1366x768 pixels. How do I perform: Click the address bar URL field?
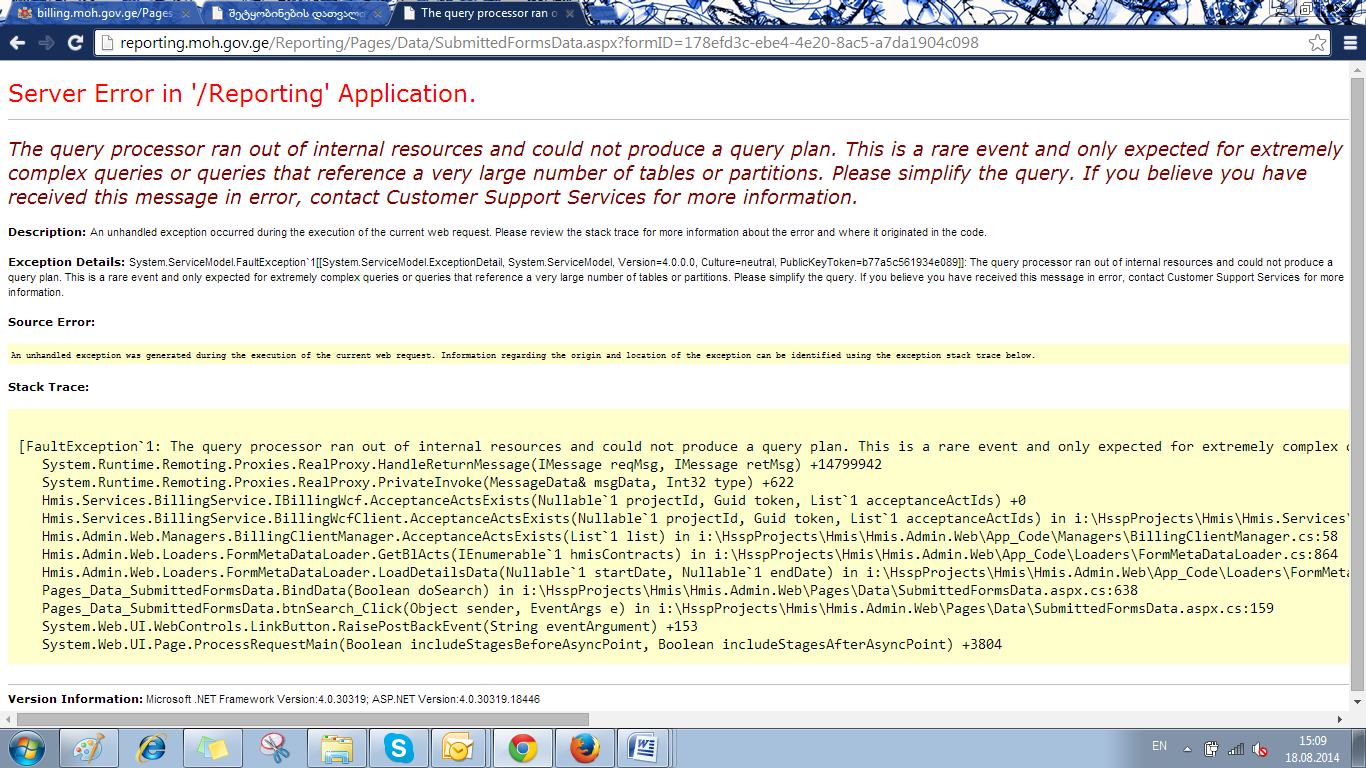pyautogui.click(x=700, y=43)
